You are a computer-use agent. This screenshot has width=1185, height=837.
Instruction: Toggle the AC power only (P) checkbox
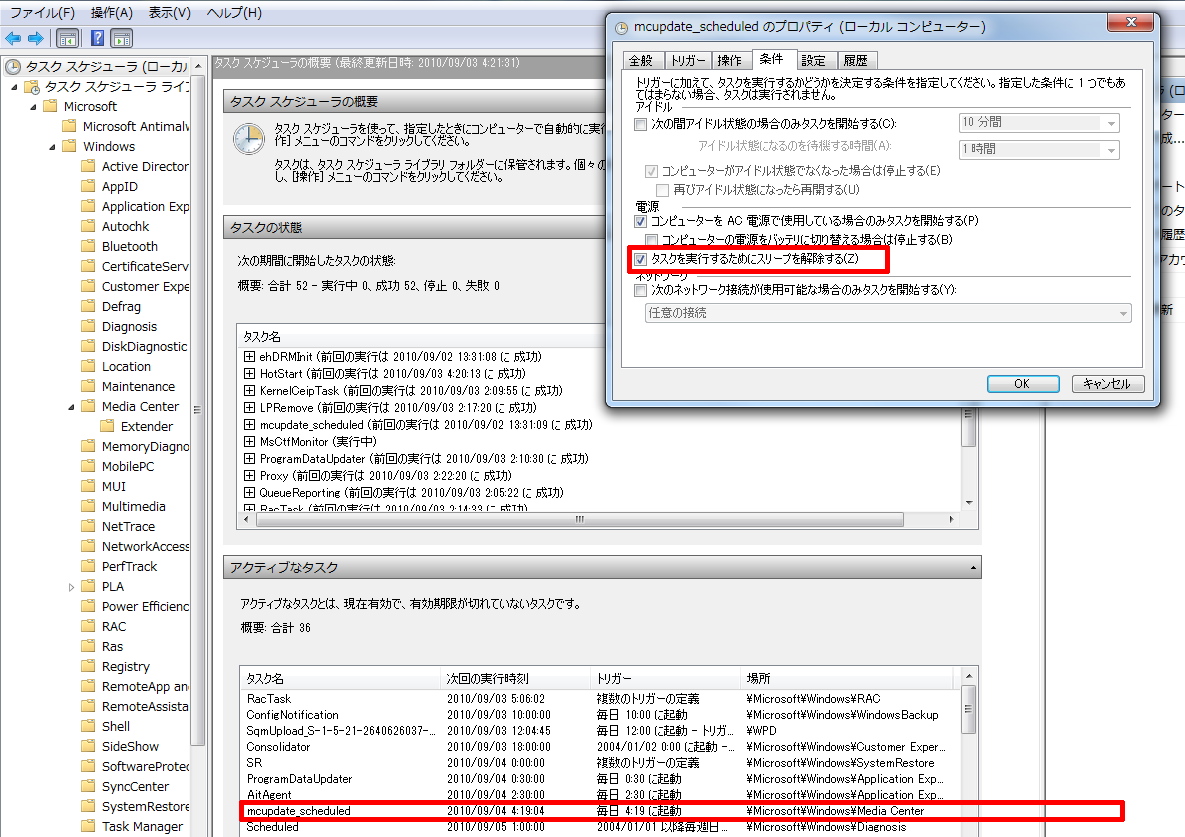[x=641, y=220]
